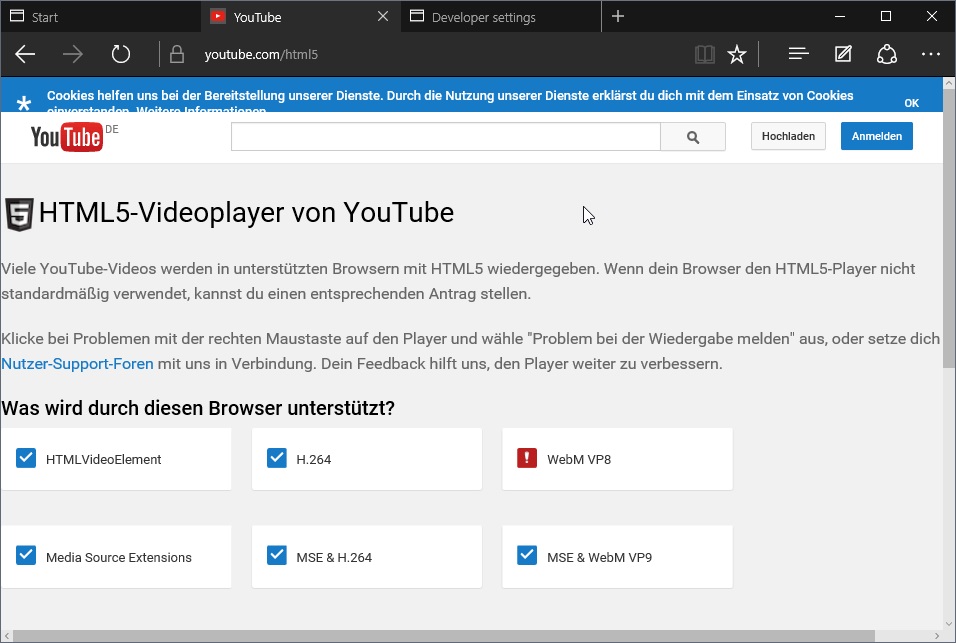Click the forward navigation arrow

point(73,54)
